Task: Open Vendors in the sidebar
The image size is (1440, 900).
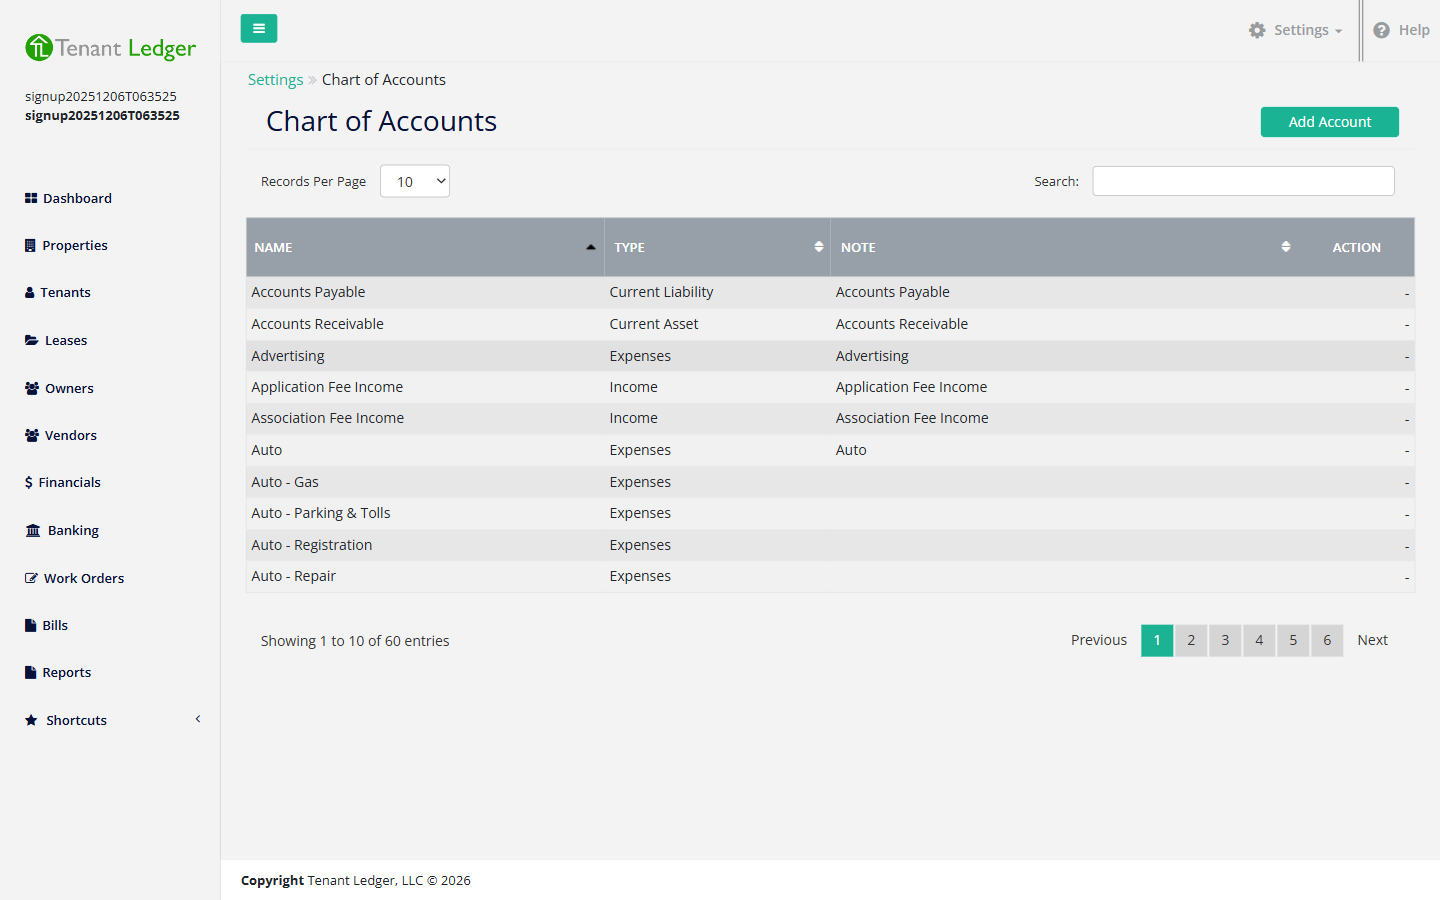Action: click(x=71, y=435)
